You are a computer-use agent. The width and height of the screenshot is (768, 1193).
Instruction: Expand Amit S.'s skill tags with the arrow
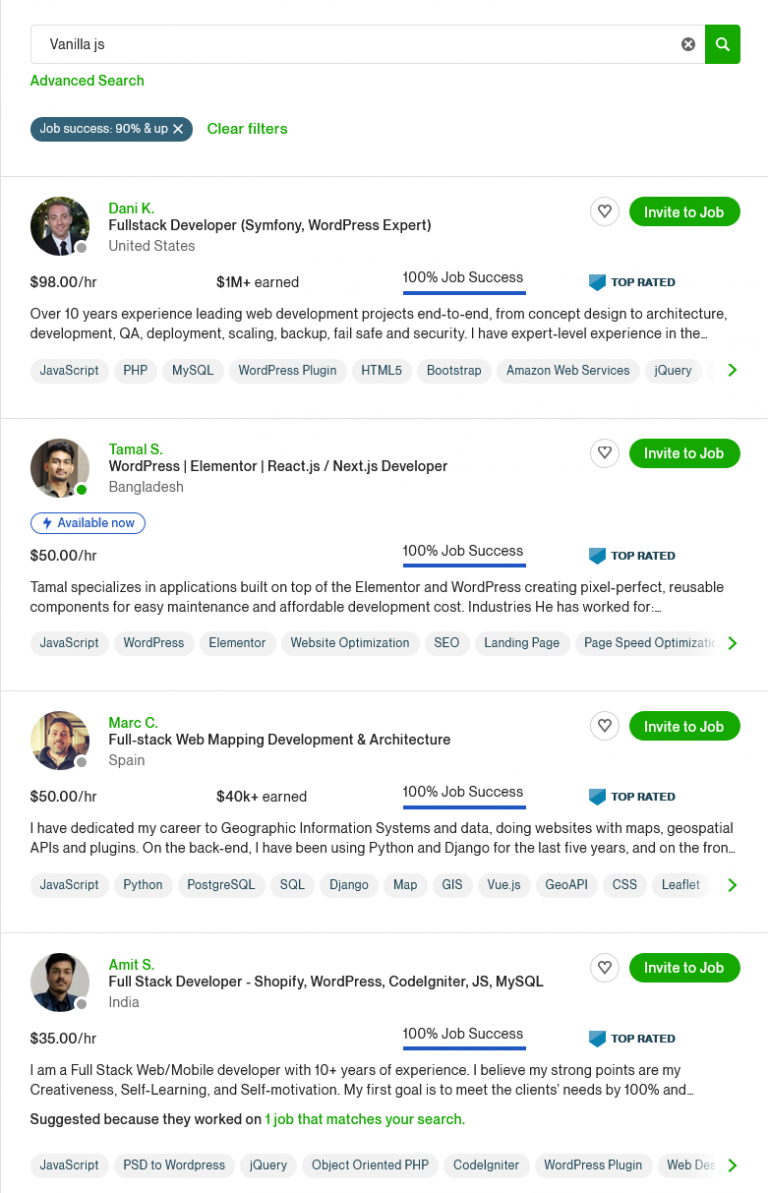click(732, 1165)
